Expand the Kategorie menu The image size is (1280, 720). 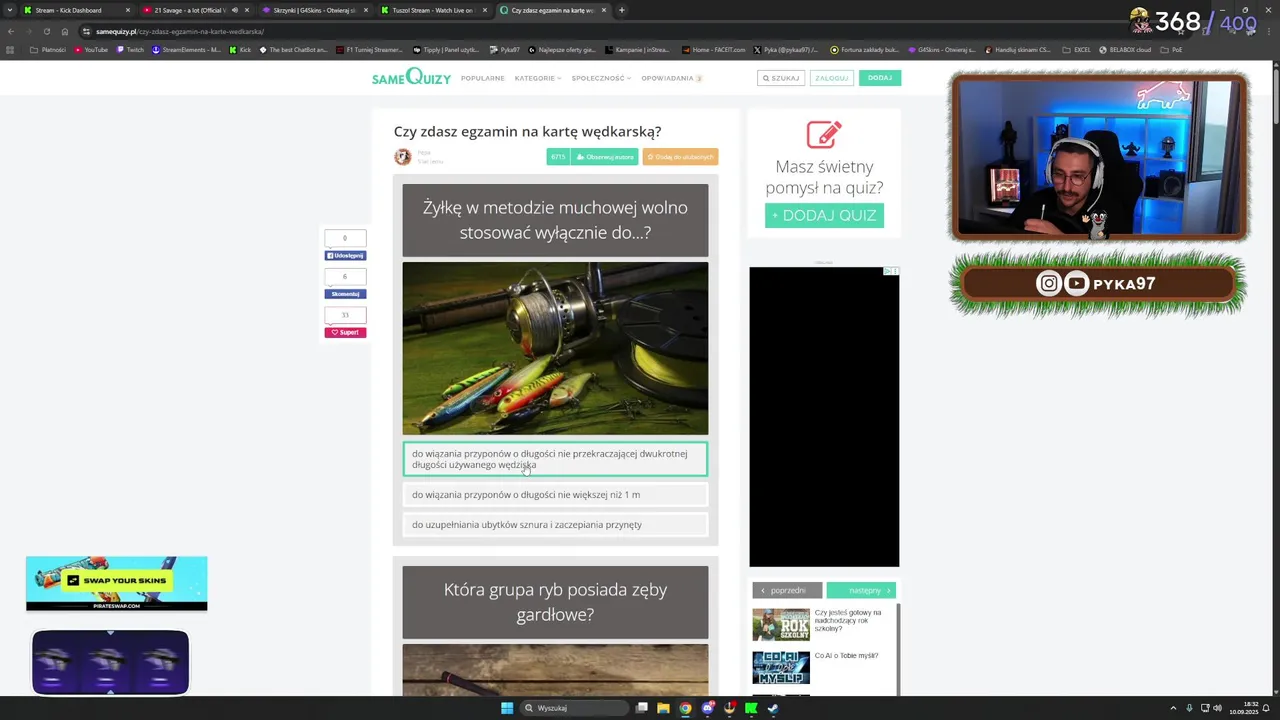pyautogui.click(x=538, y=78)
